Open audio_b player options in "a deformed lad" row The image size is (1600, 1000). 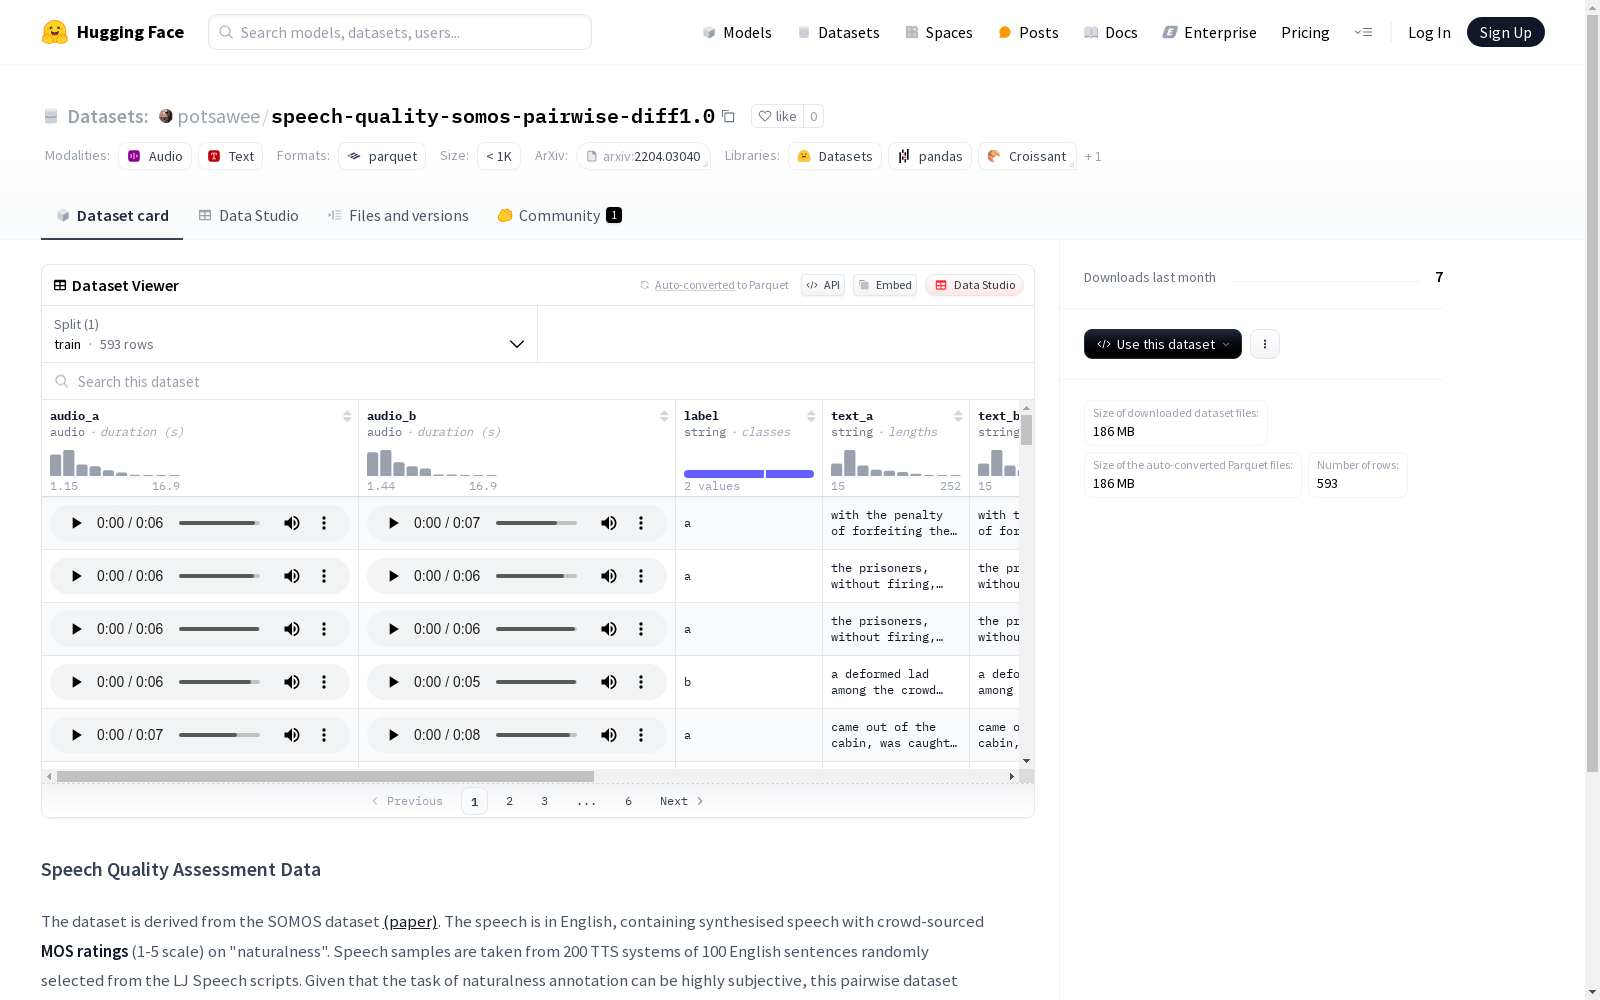point(641,682)
